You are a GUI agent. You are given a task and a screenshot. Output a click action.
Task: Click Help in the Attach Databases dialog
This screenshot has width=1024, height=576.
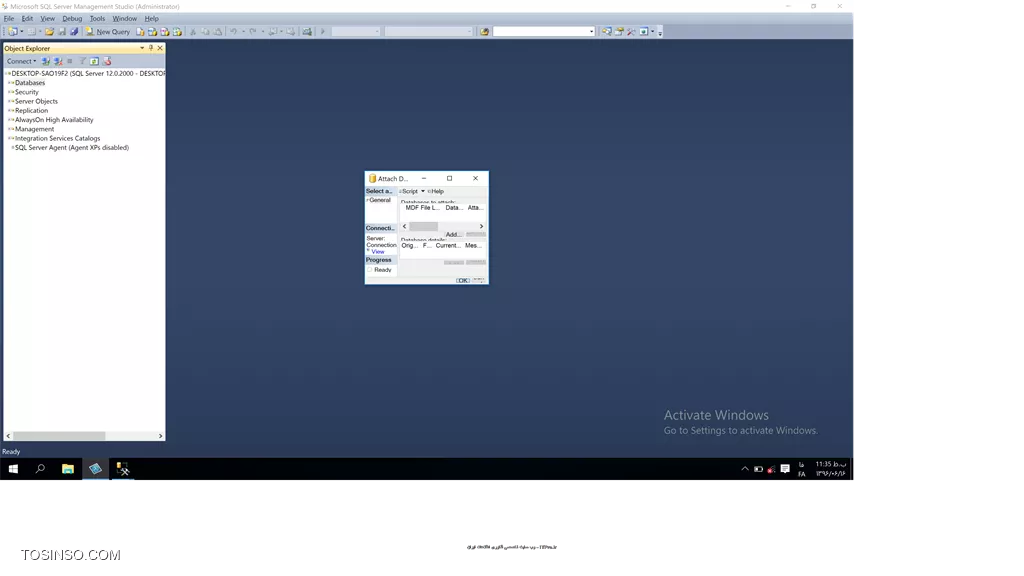[436, 191]
